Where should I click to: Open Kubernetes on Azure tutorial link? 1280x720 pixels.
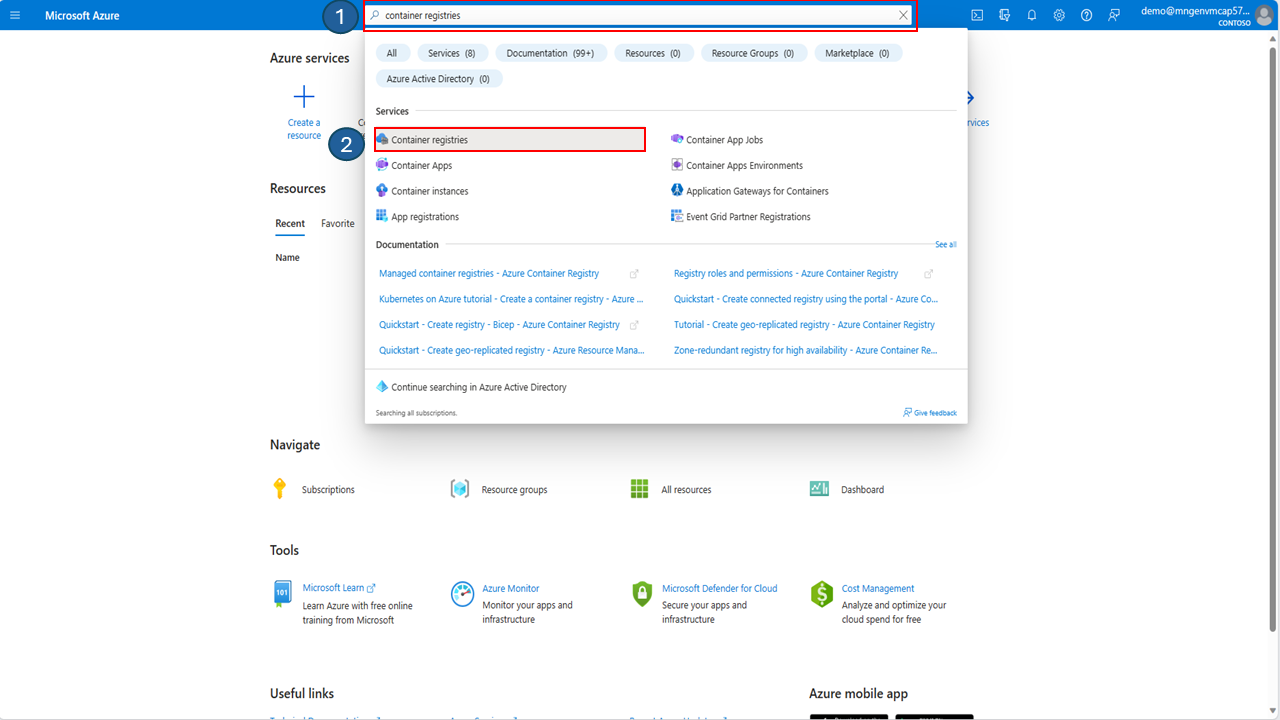click(x=511, y=299)
